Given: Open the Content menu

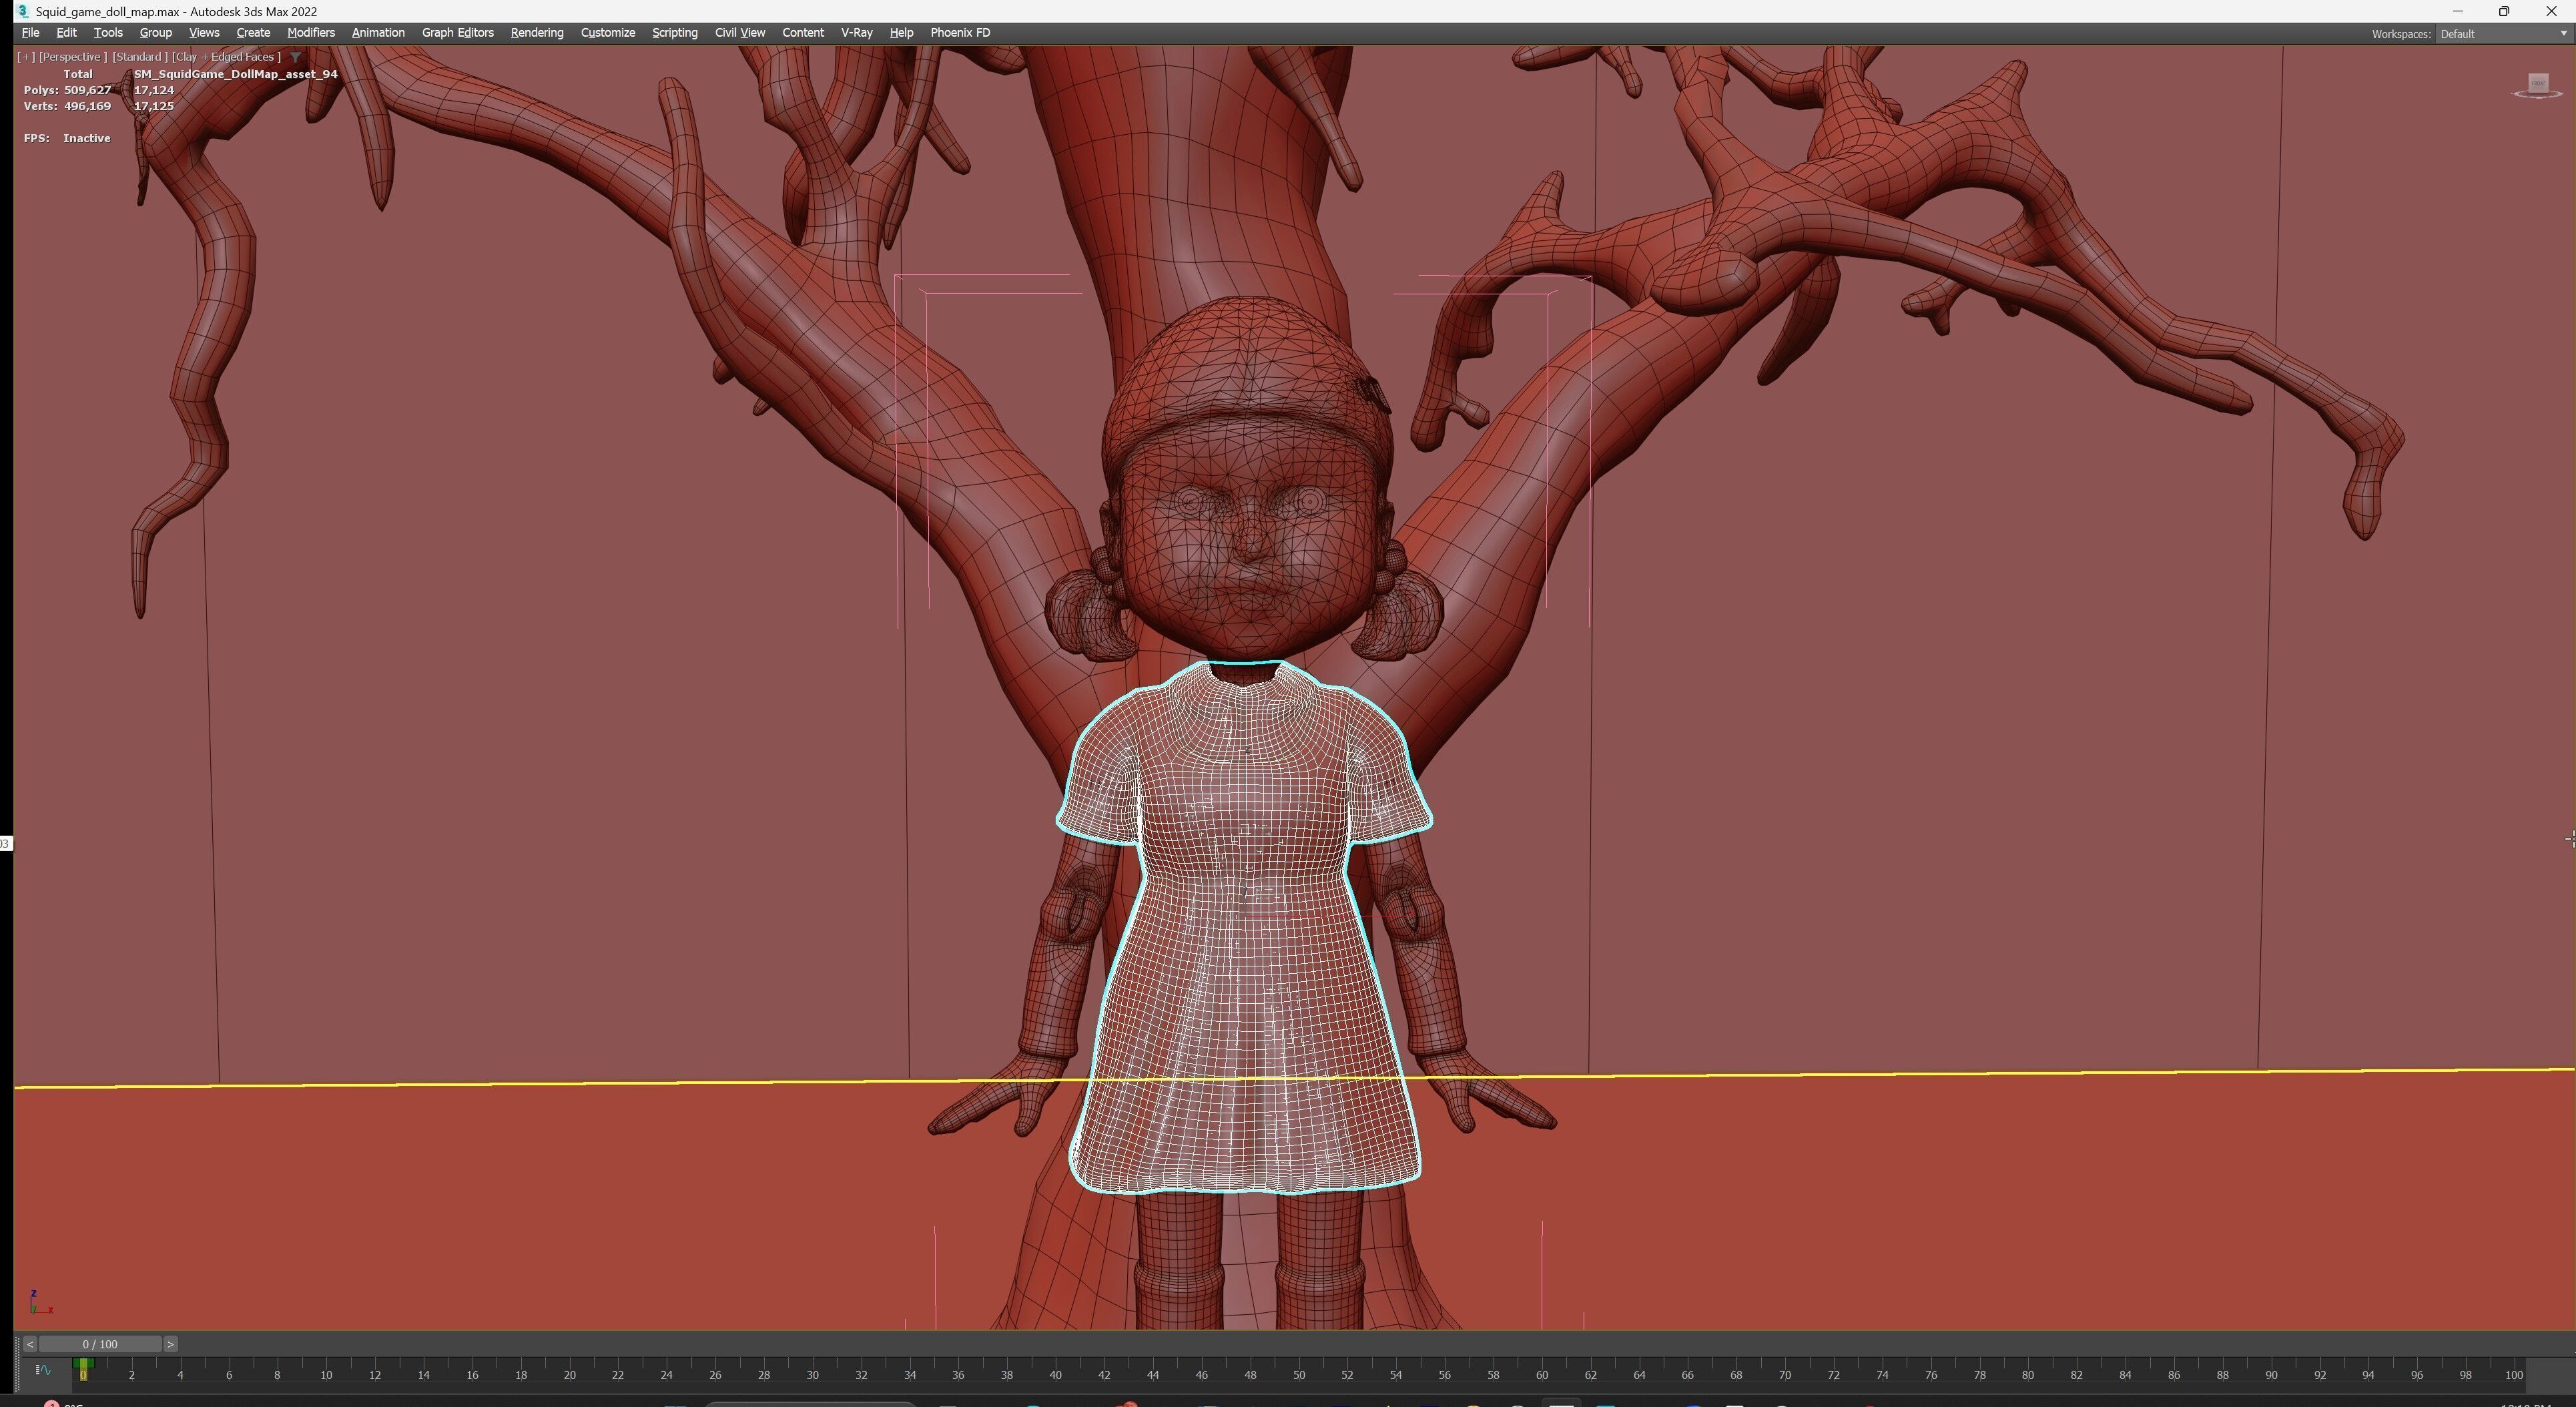Looking at the screenshot, I should point(803,33).
